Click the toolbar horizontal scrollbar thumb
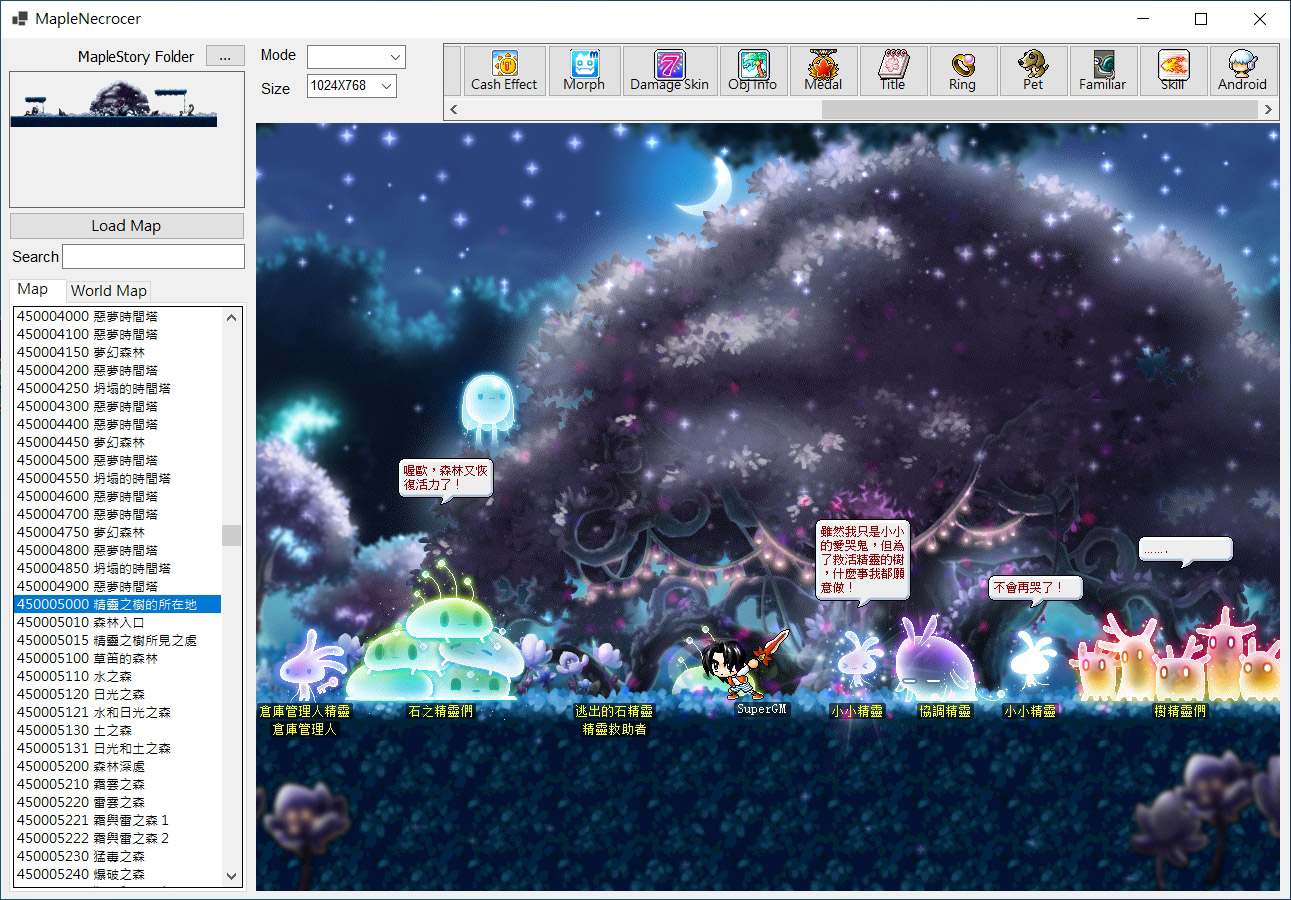Image resolution: width=1291 pixels, height=900 pixels. click(1039, 109)
